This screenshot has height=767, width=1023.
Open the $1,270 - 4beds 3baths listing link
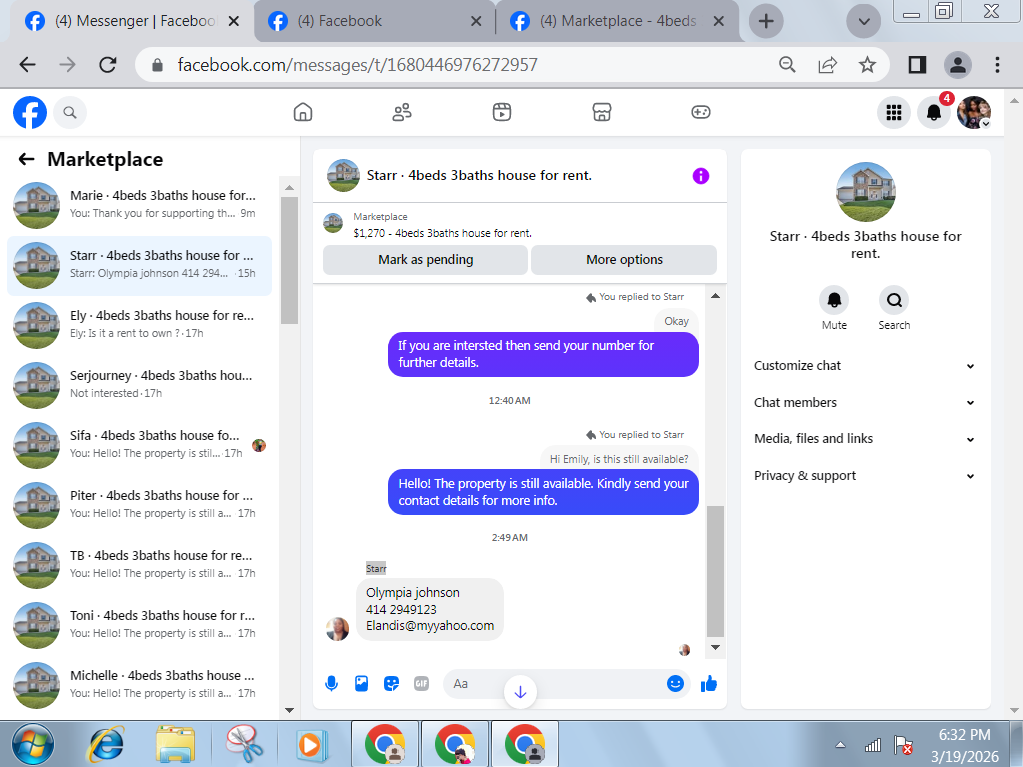click(442, 233)
